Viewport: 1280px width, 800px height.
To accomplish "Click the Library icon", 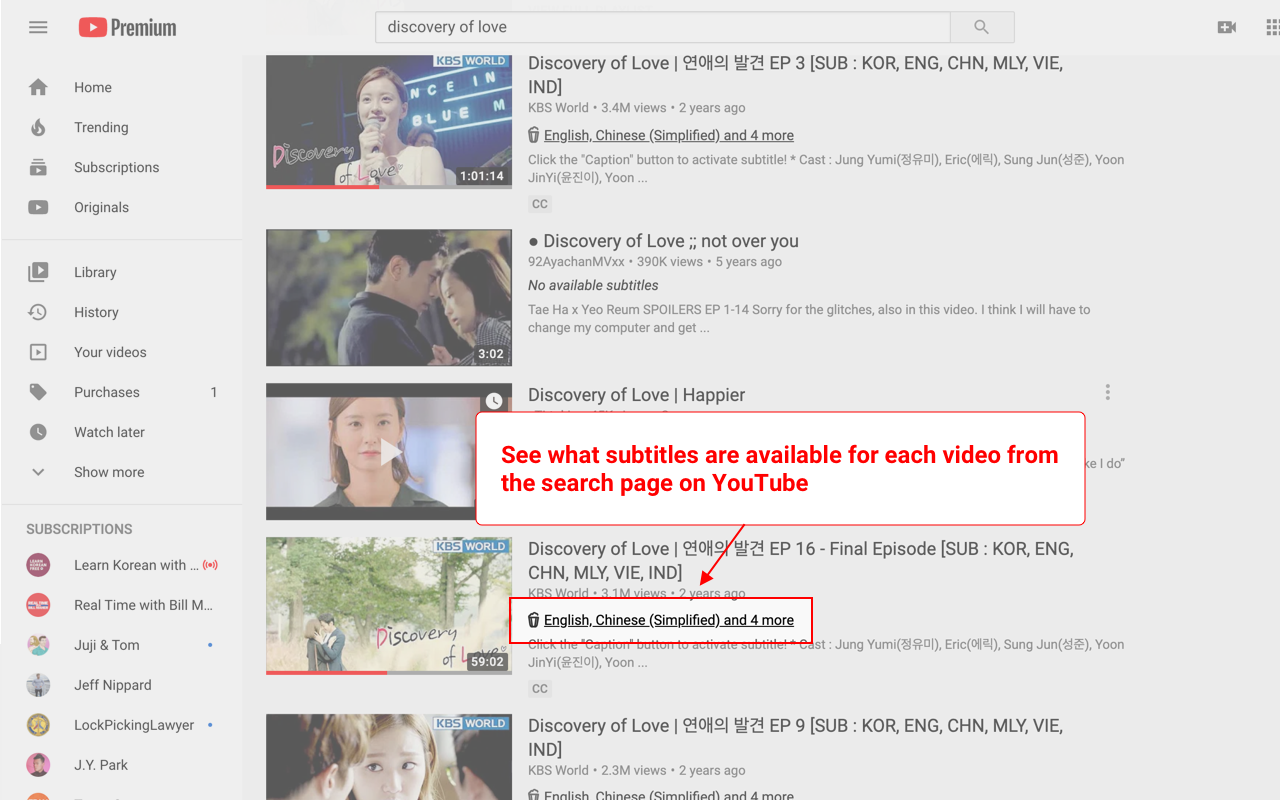I will pos(38,272).
